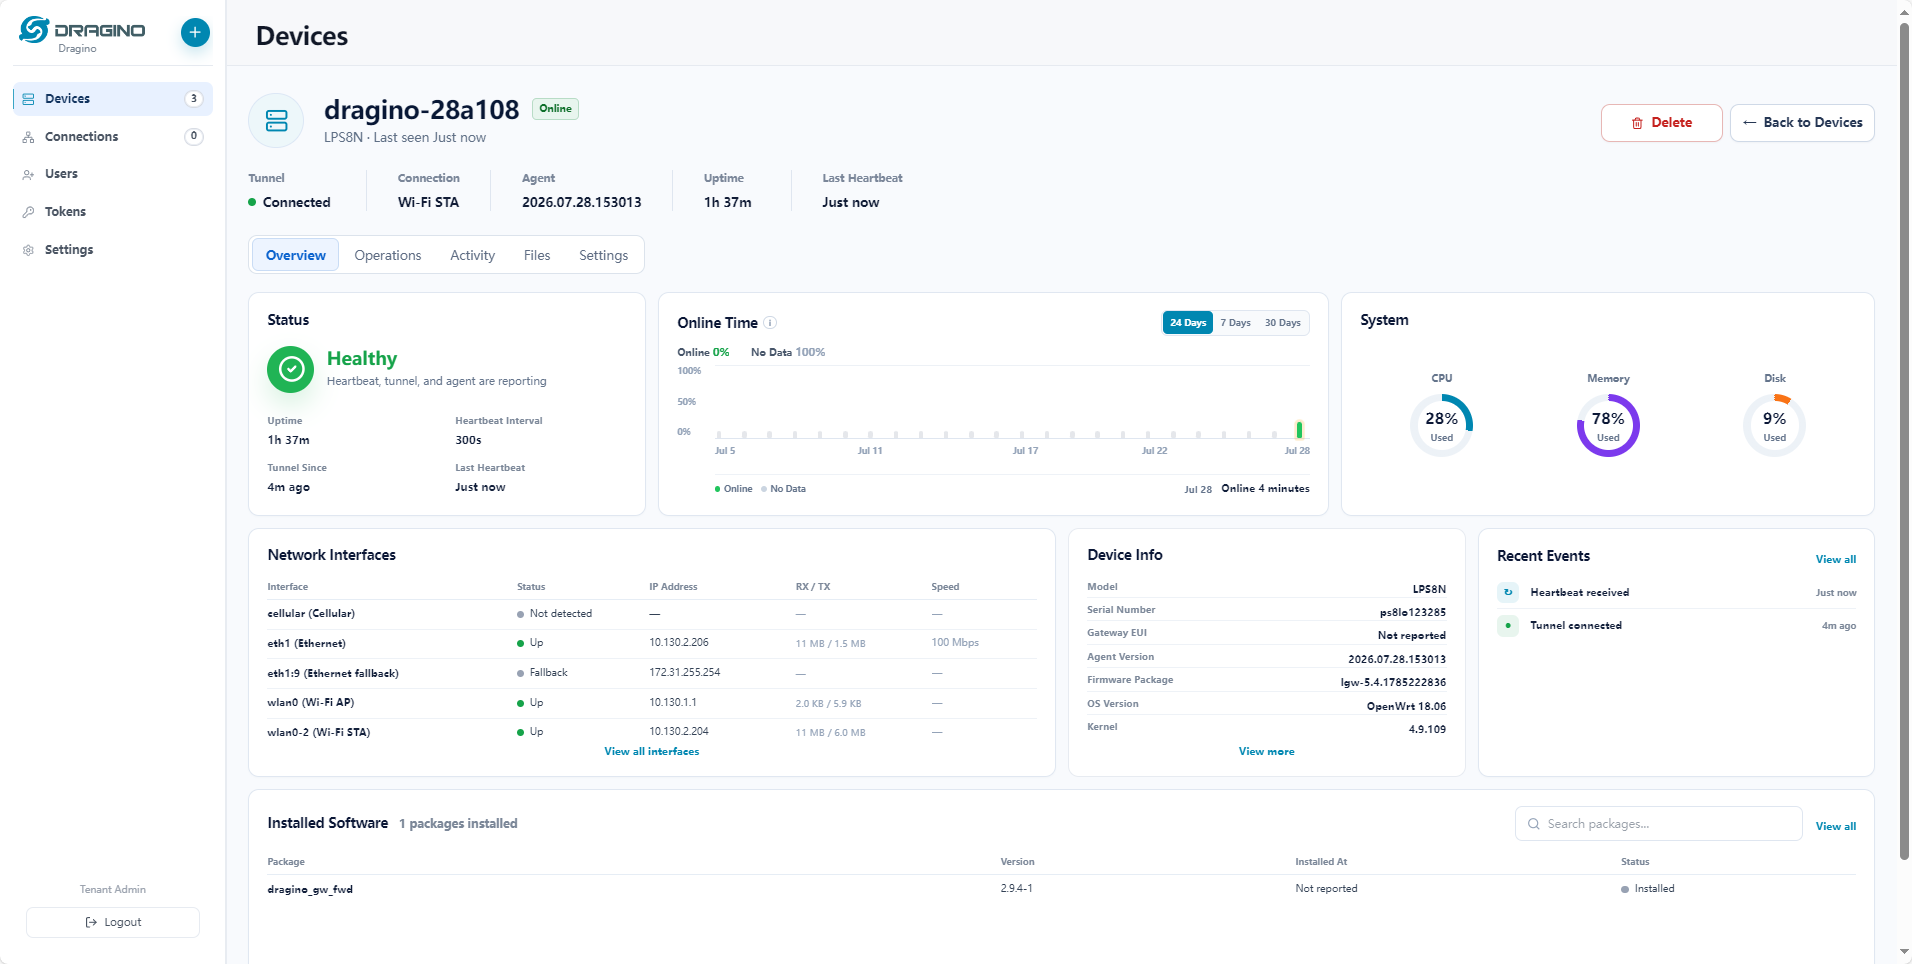The width and height of the screenshot is (1912, 964).
Task: Click the red Delete button
Action: (x=1661, y=123)
